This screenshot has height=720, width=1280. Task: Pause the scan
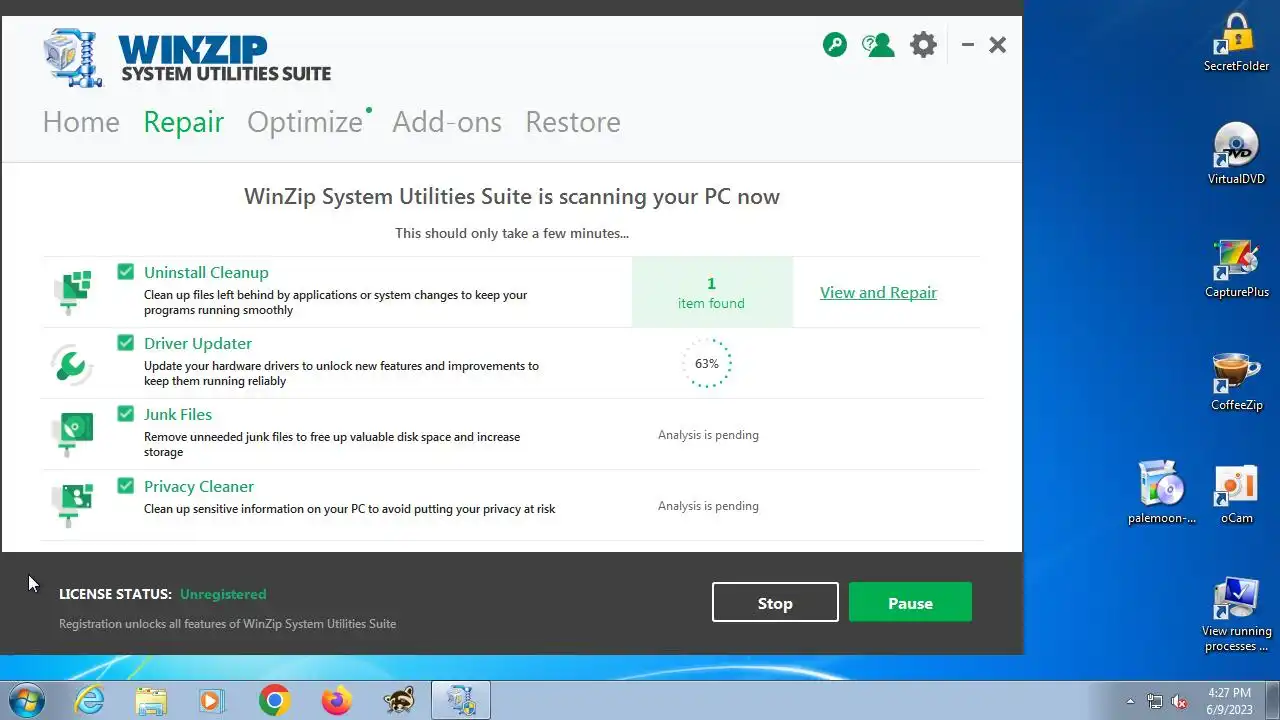point(910,603)
